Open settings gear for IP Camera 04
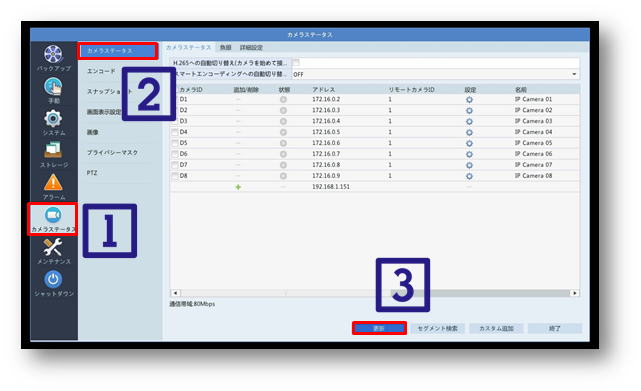 [469, 133]
